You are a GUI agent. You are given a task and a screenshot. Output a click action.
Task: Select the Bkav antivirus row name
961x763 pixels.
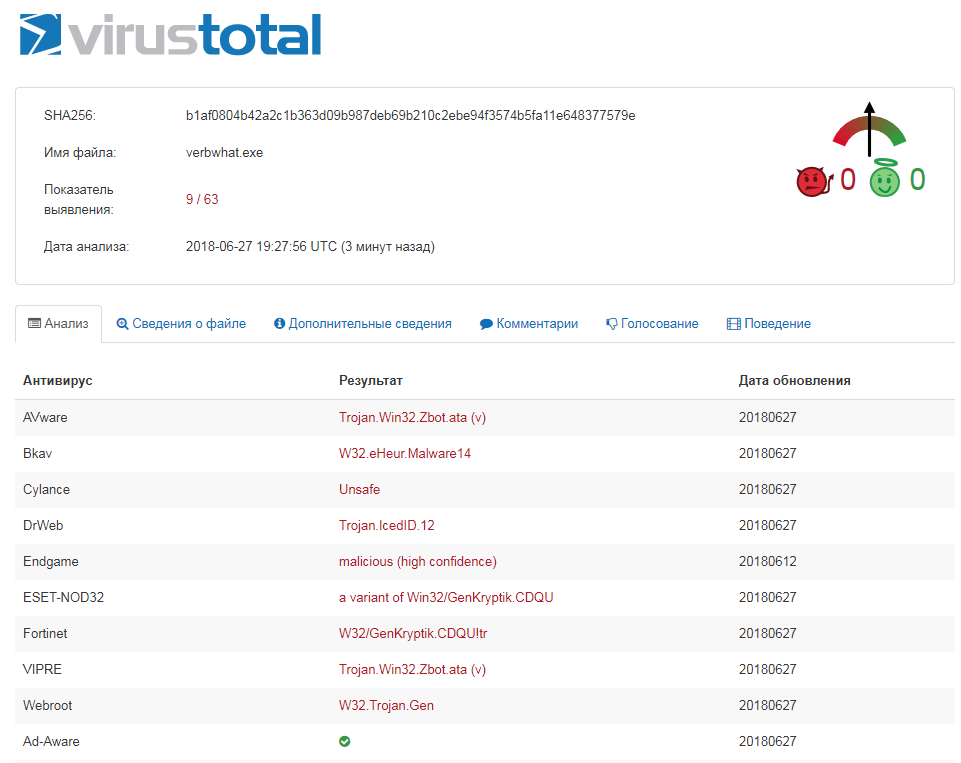click(x=37, y=454)
